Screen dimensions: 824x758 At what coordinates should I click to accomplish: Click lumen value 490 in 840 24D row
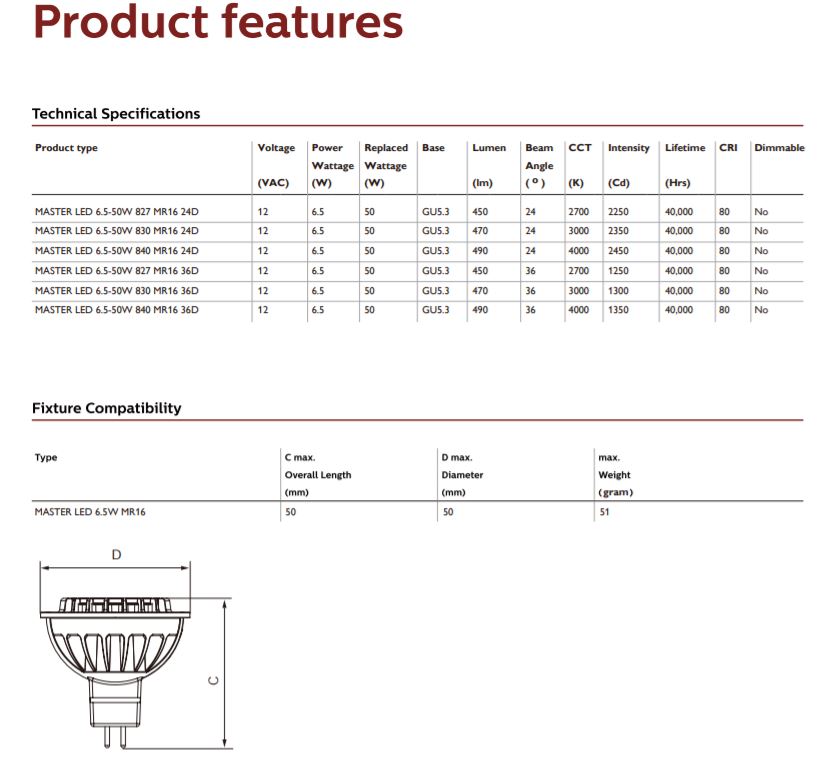point(480,251)
